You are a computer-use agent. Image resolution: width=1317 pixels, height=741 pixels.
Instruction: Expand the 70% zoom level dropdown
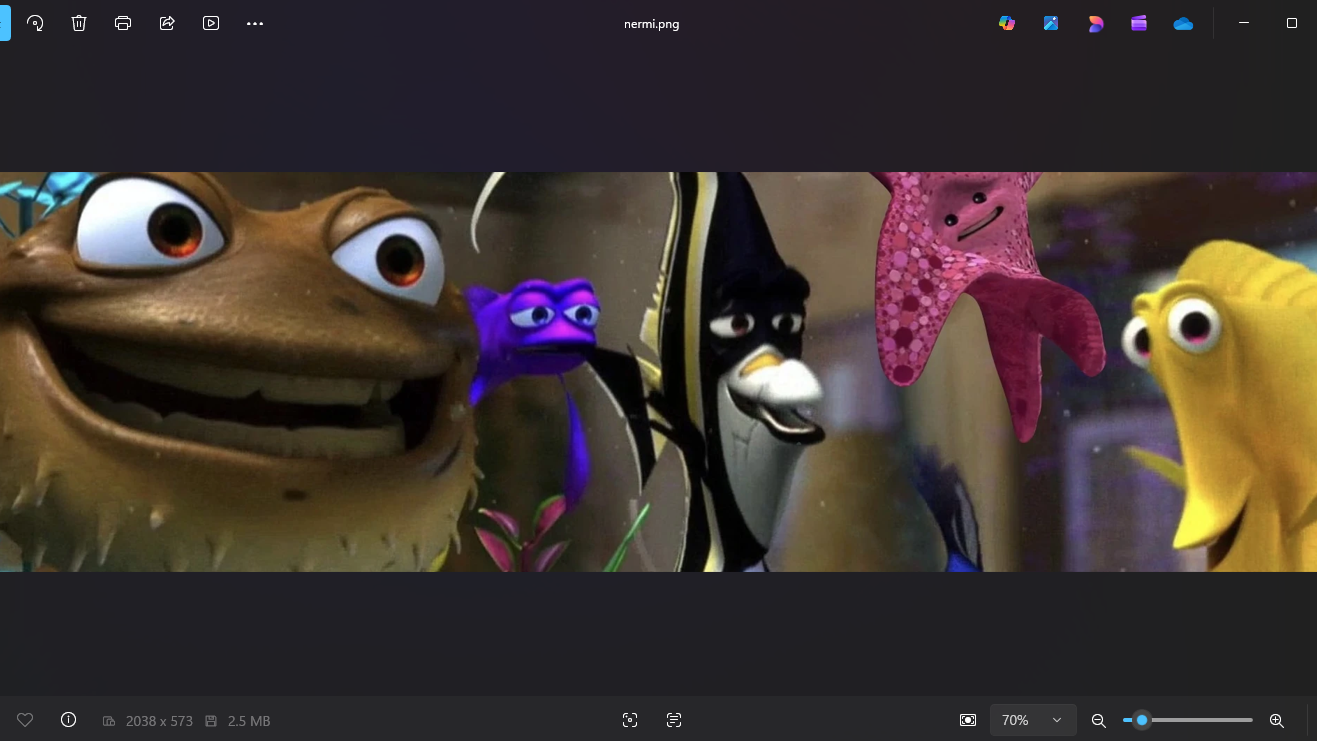[1033, 720]
